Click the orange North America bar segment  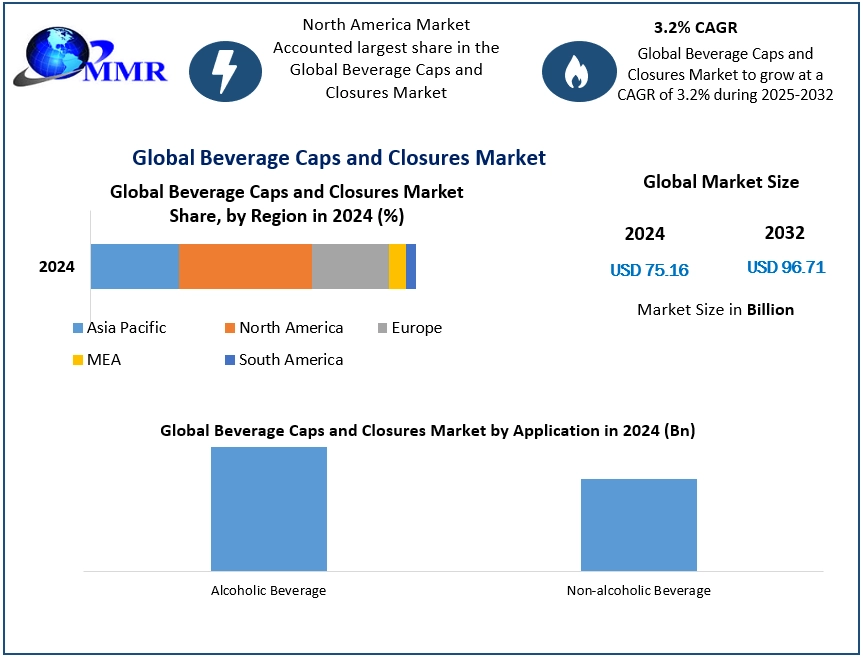coord(245,266)
